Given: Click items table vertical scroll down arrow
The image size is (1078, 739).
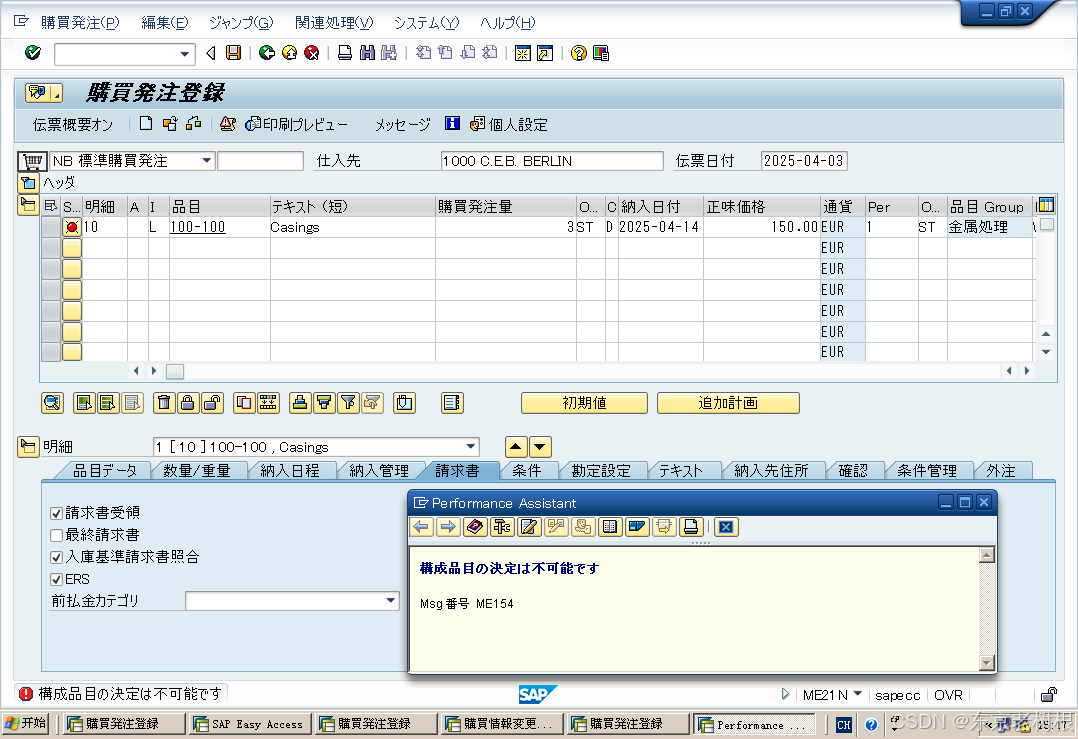Looking at the screenshot, I should 1046,351.
